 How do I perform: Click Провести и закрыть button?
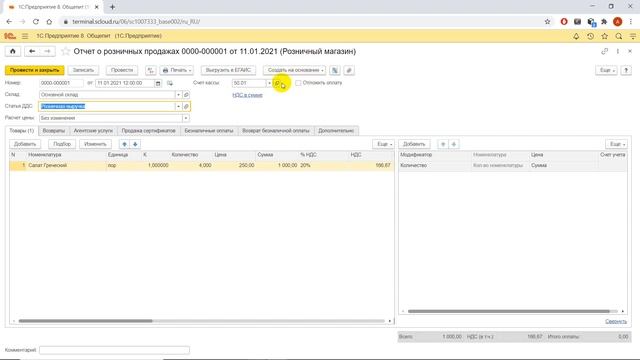[35, 70]
